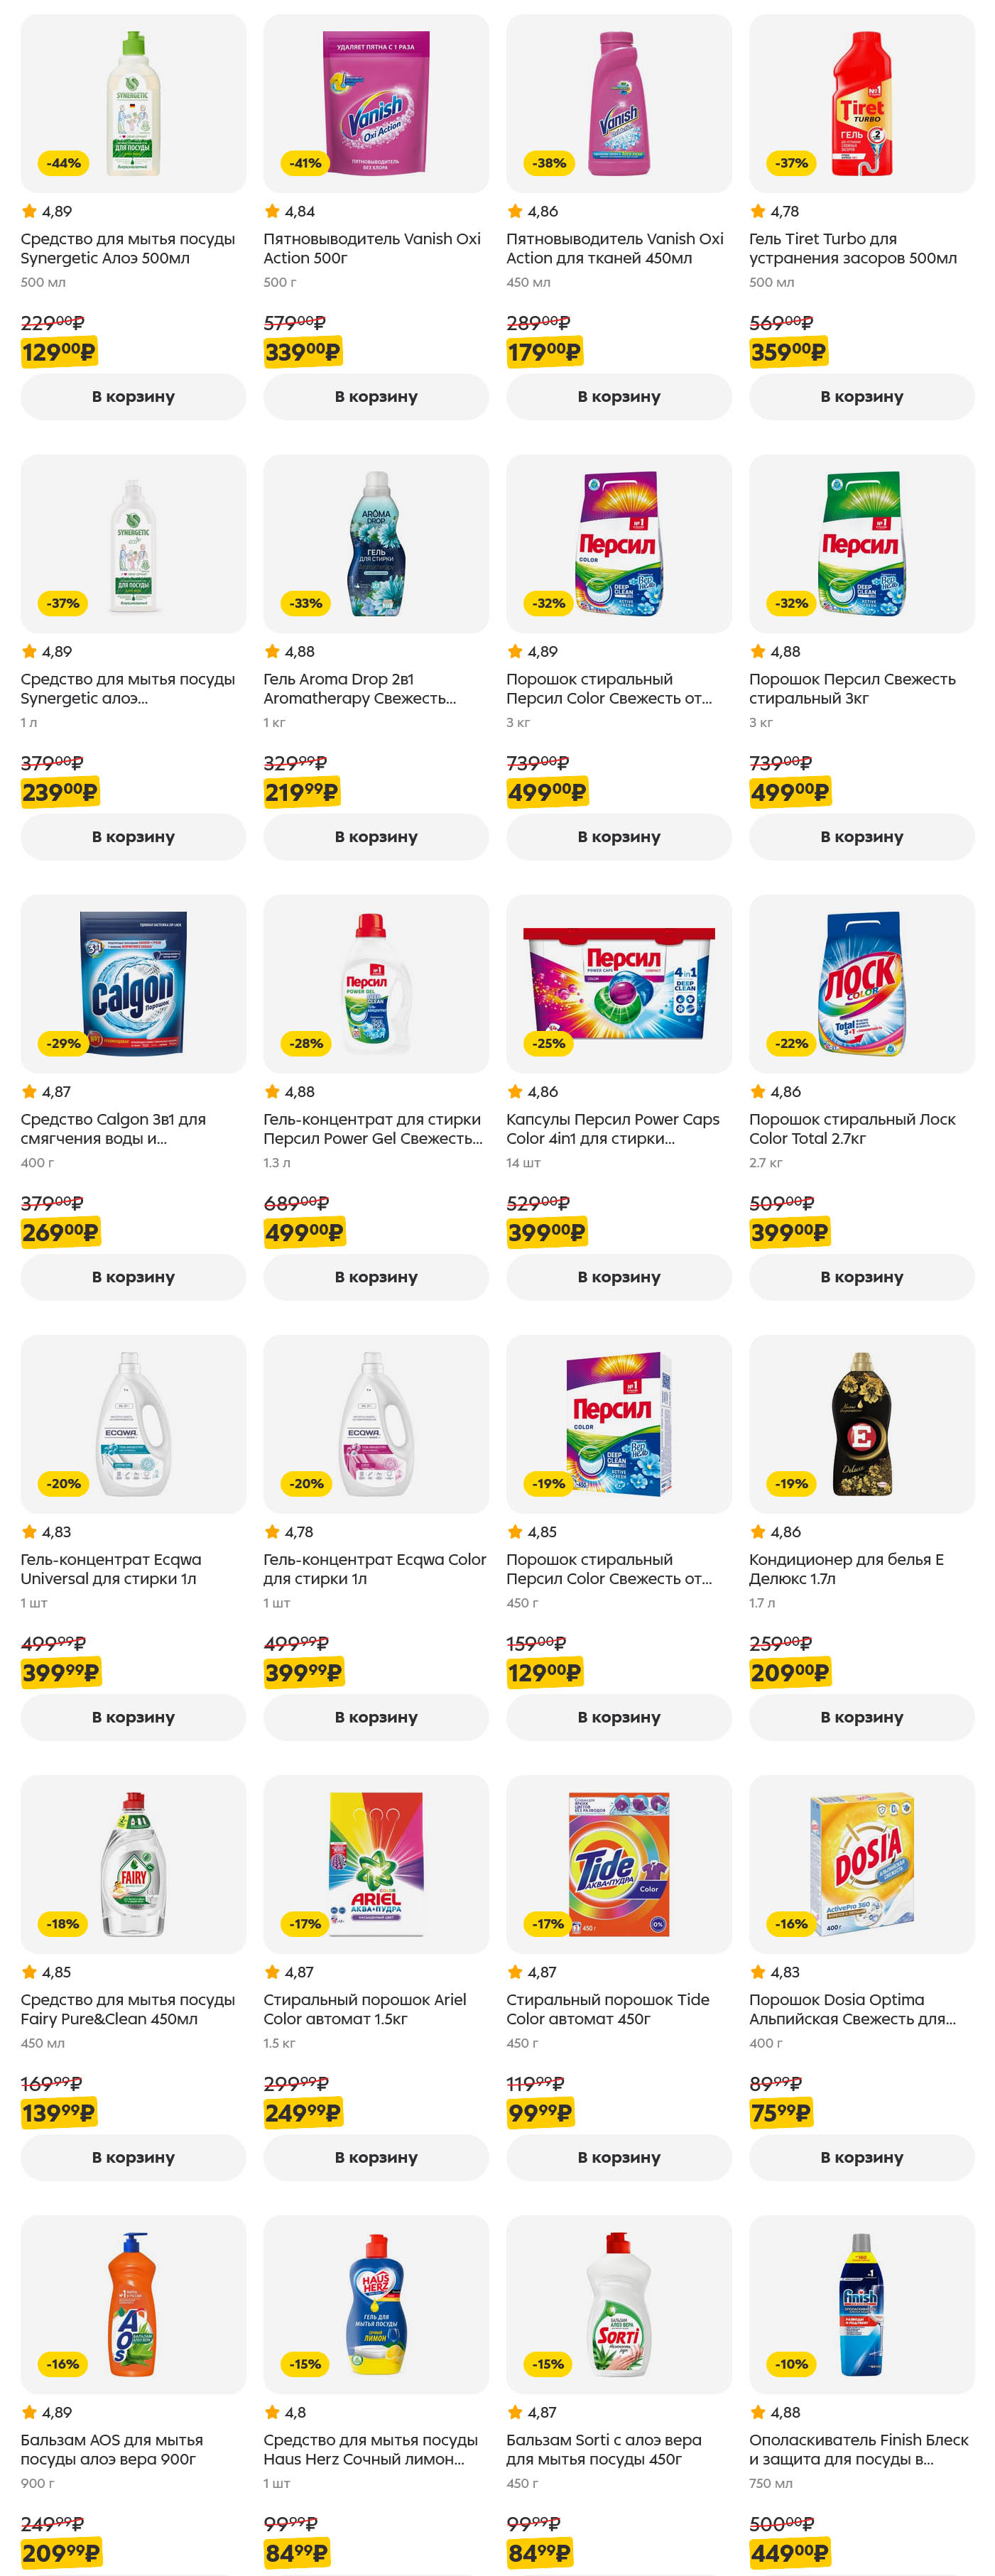
Task: Open Стиральный порошок Ariel Color product title
Action: [365, 2008]
